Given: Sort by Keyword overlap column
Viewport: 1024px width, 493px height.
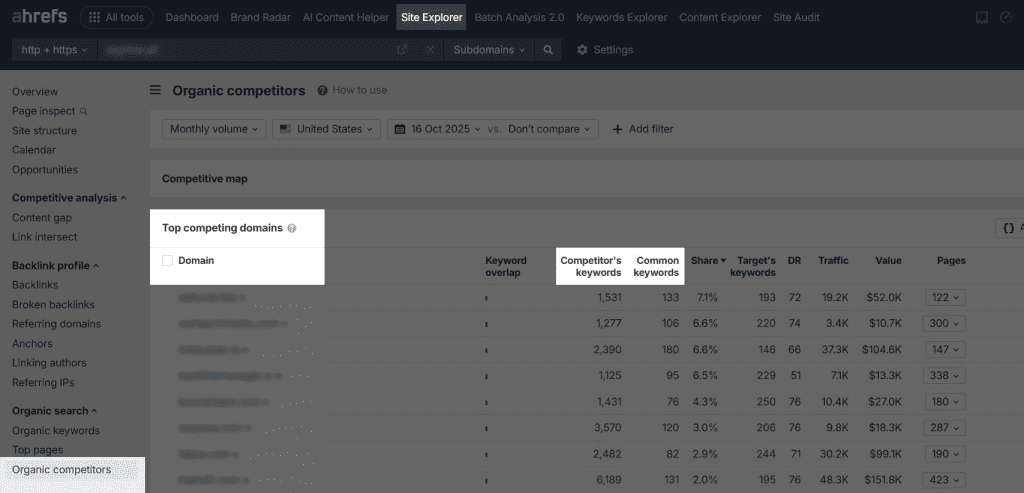Looking at the screenshot, I should [x=506, y=266].
